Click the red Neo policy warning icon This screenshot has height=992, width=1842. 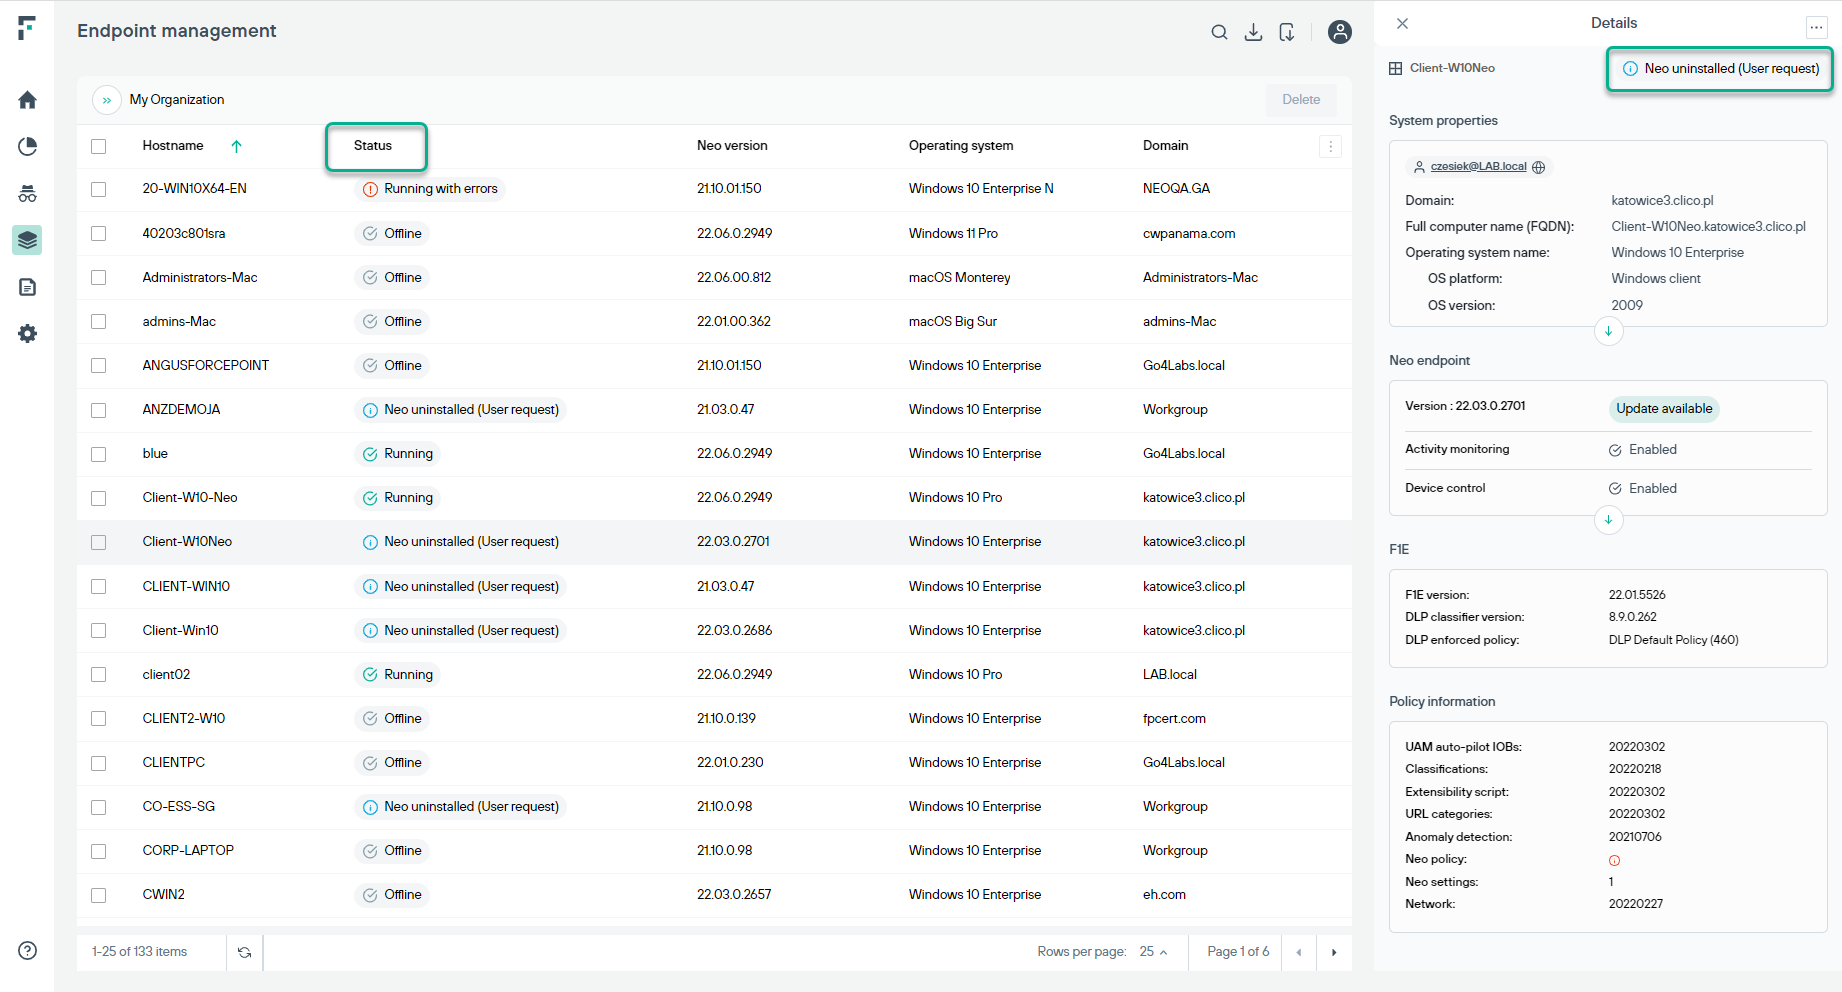click(1614, 860)
